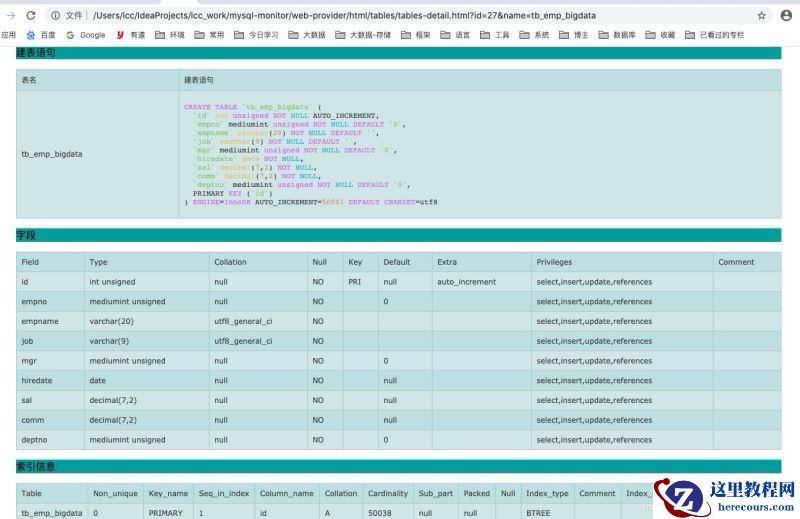800x519 pixels.
Task: Select the id field cell
Action: click(x=50, y=282)
